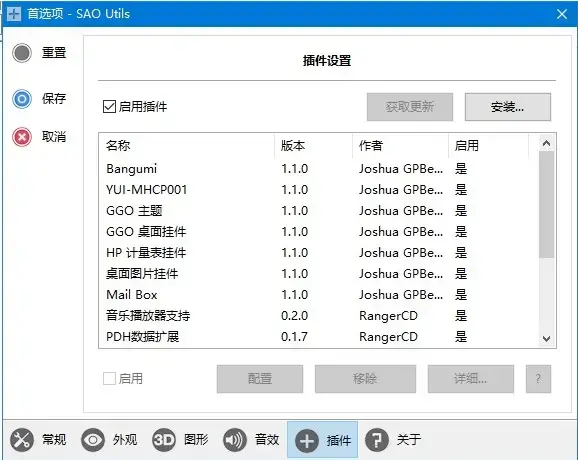The height and width of the screenshot is (460, 578).
Task: Switch to the 音效 tab label
Action: coord(267,440)
